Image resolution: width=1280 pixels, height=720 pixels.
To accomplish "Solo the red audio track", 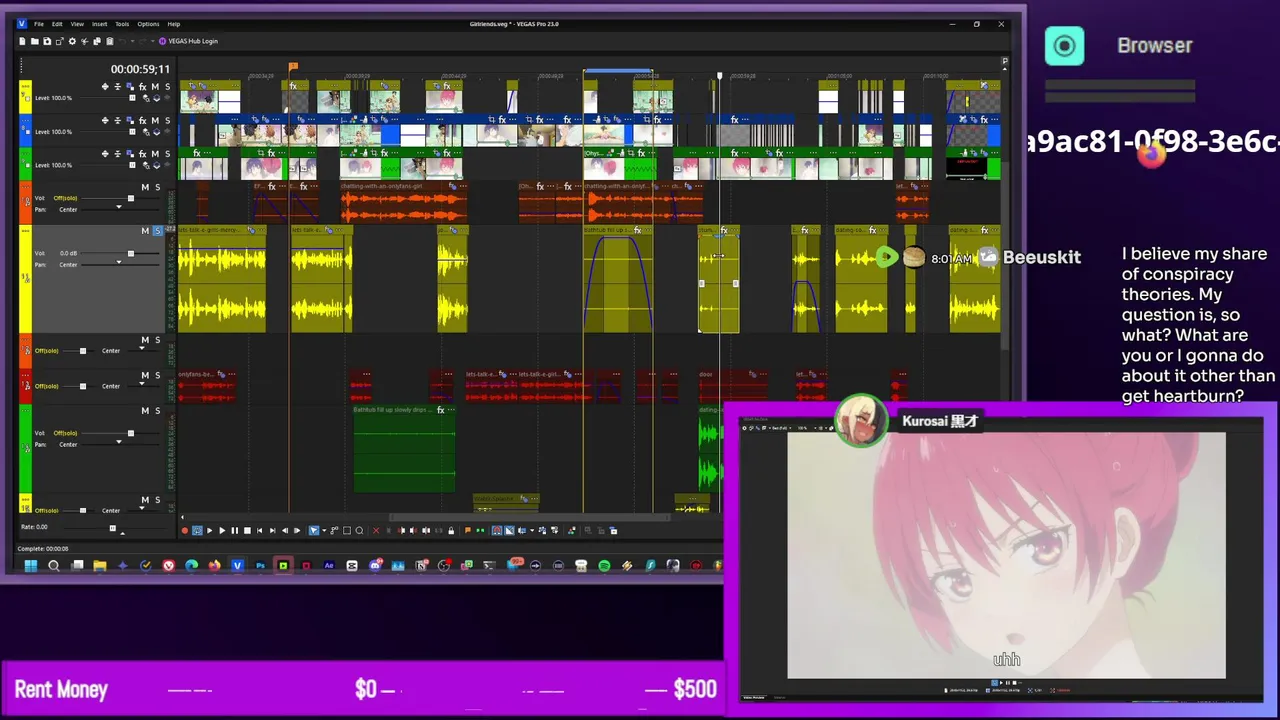I will 157,375.
